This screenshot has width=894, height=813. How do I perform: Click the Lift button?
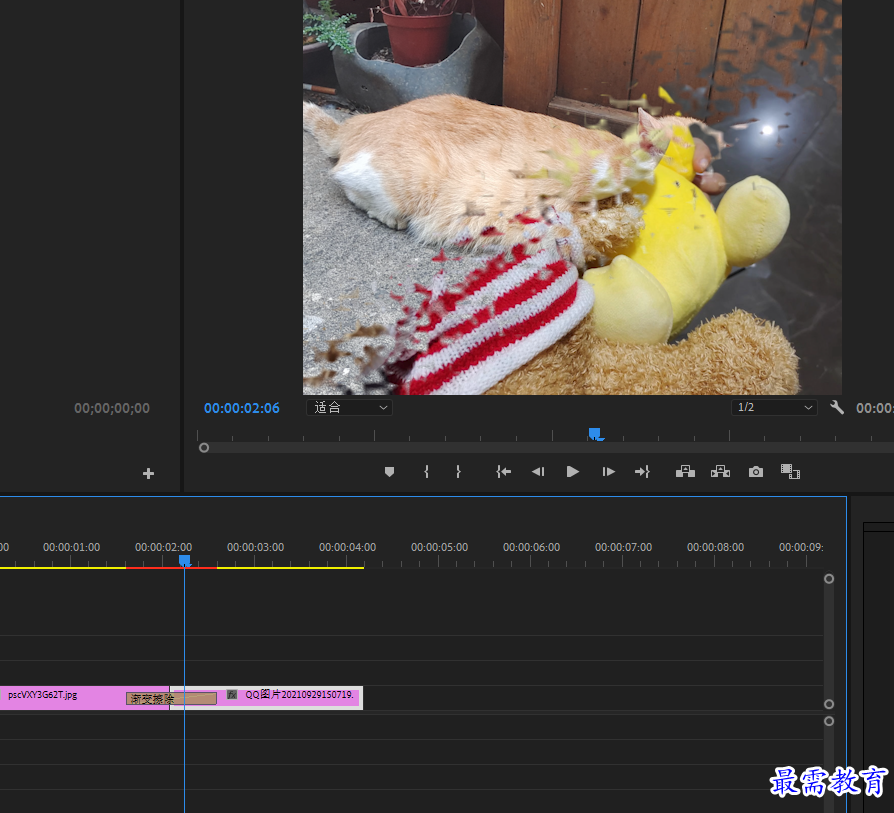(685, 471)
